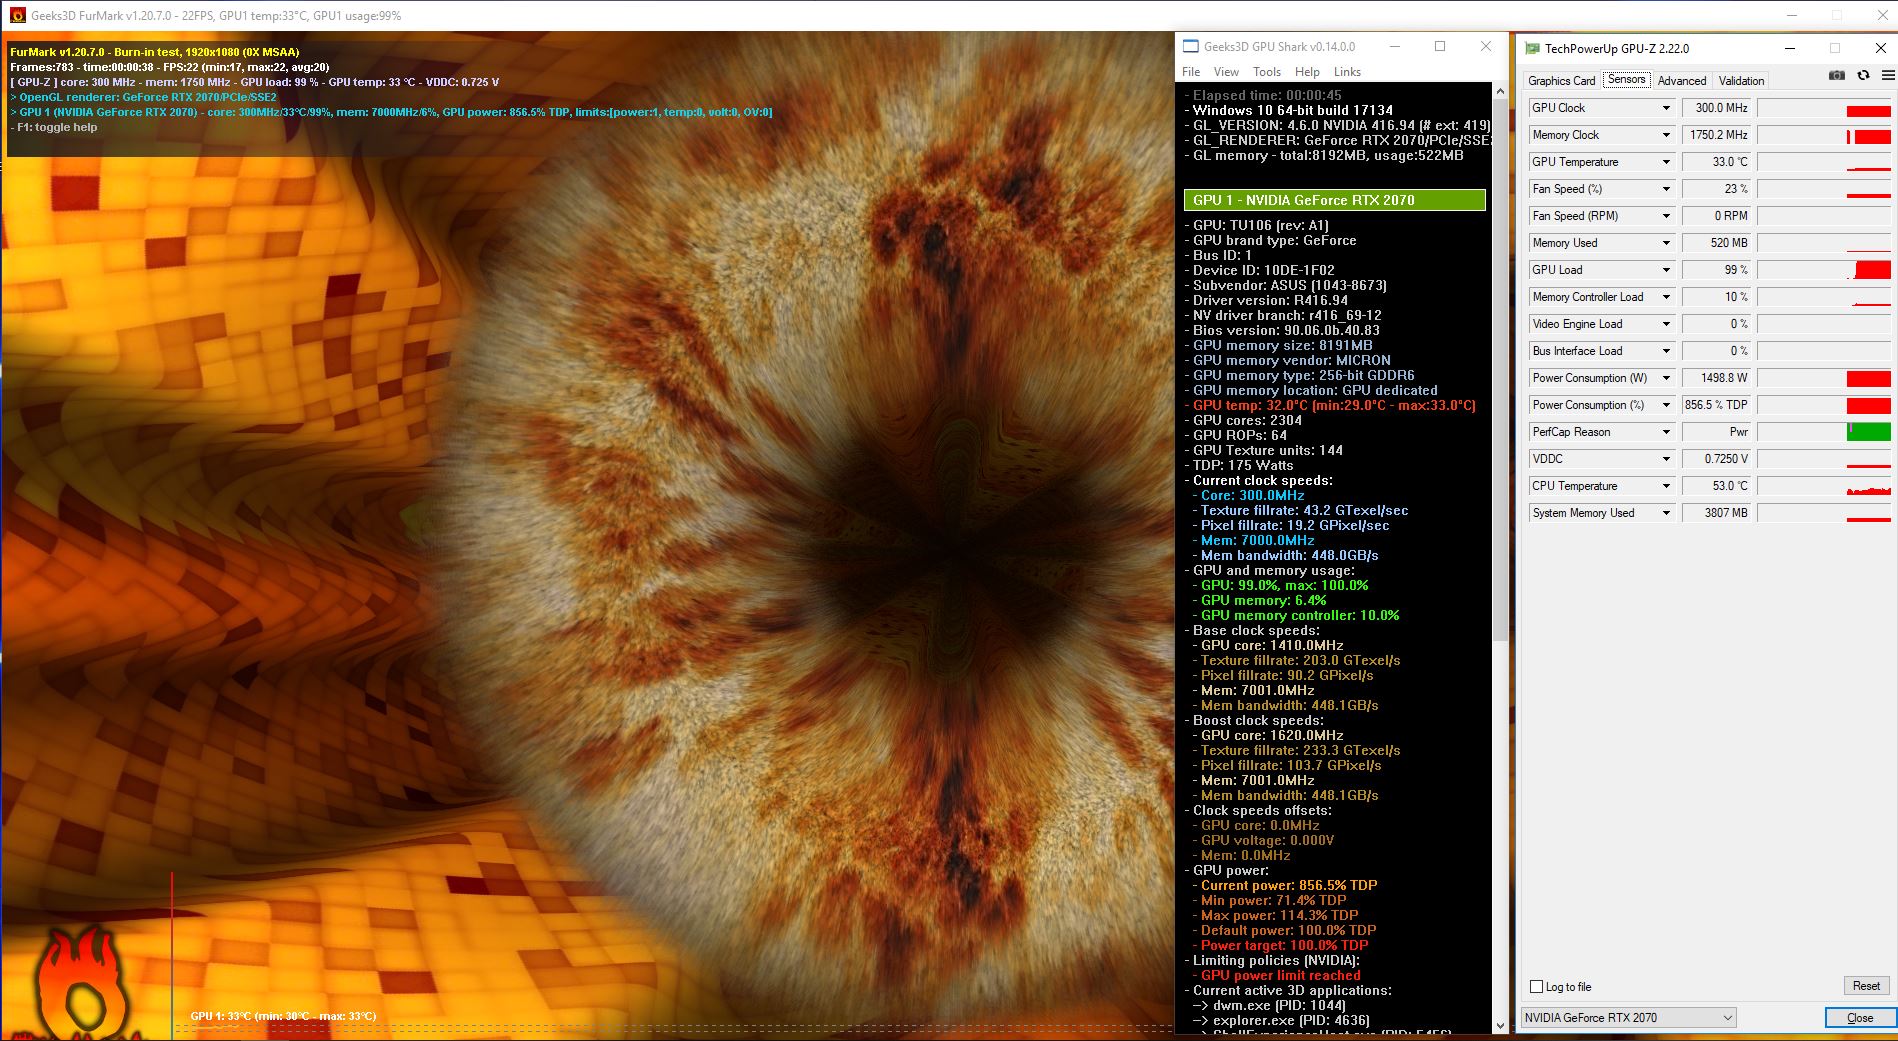
Task: Click the GPU Shark scrollbar up arrow
Action: coord(1499,91)
